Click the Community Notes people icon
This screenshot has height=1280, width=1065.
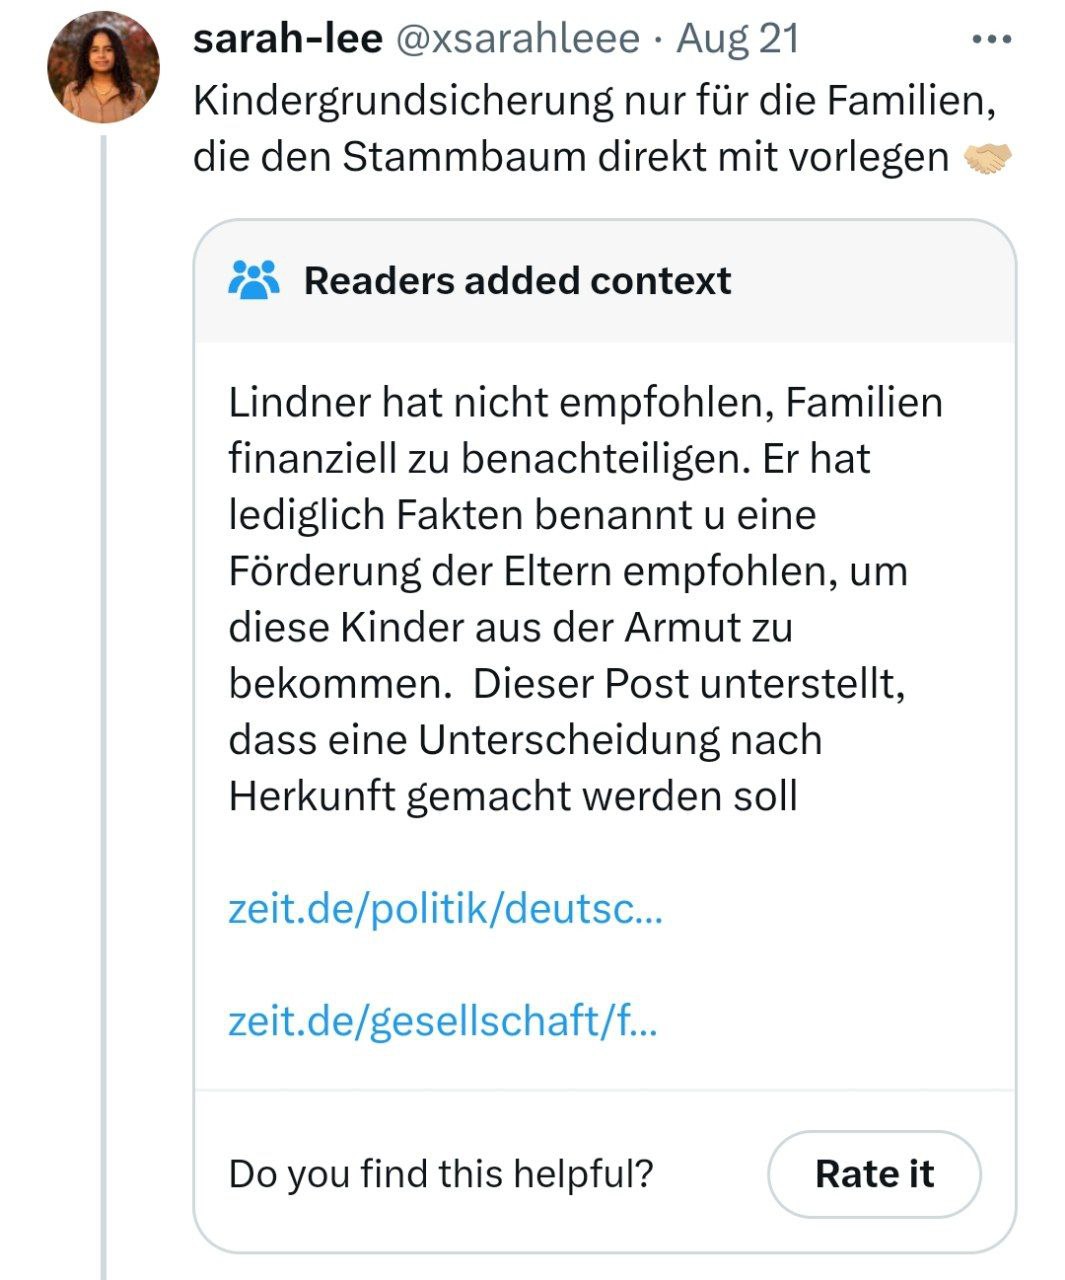(x=253, y=281)
